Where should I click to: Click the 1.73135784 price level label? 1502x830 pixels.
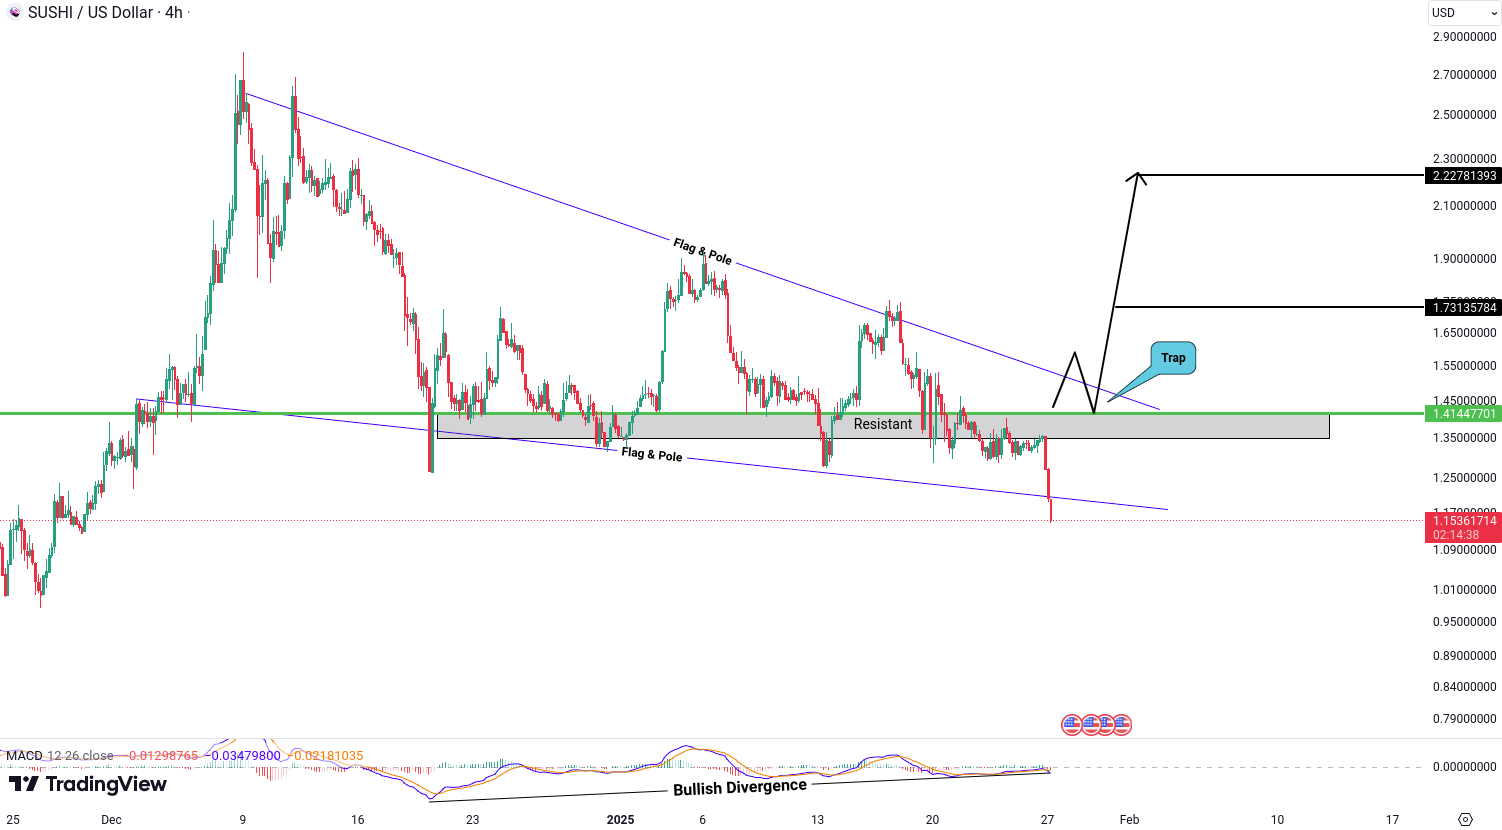coord(1464,308)
